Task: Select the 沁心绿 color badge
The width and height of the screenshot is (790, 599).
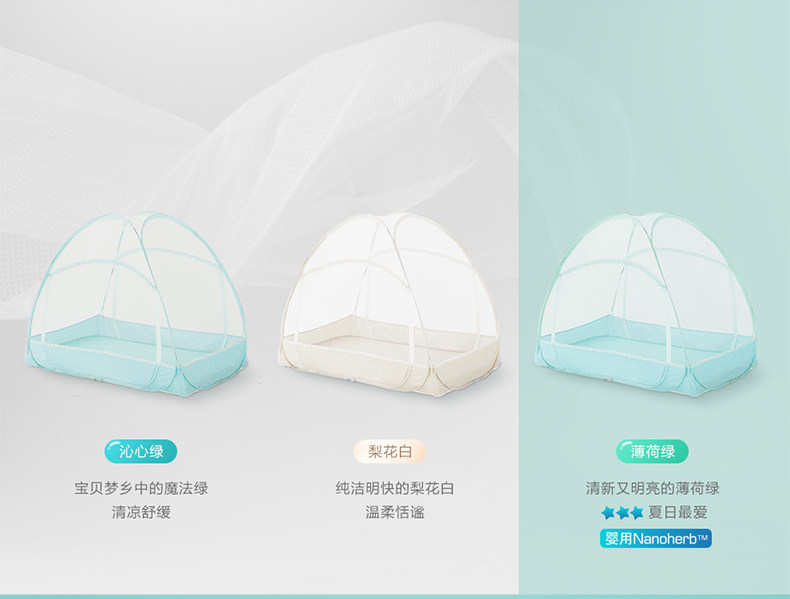Action: point(141,451)
